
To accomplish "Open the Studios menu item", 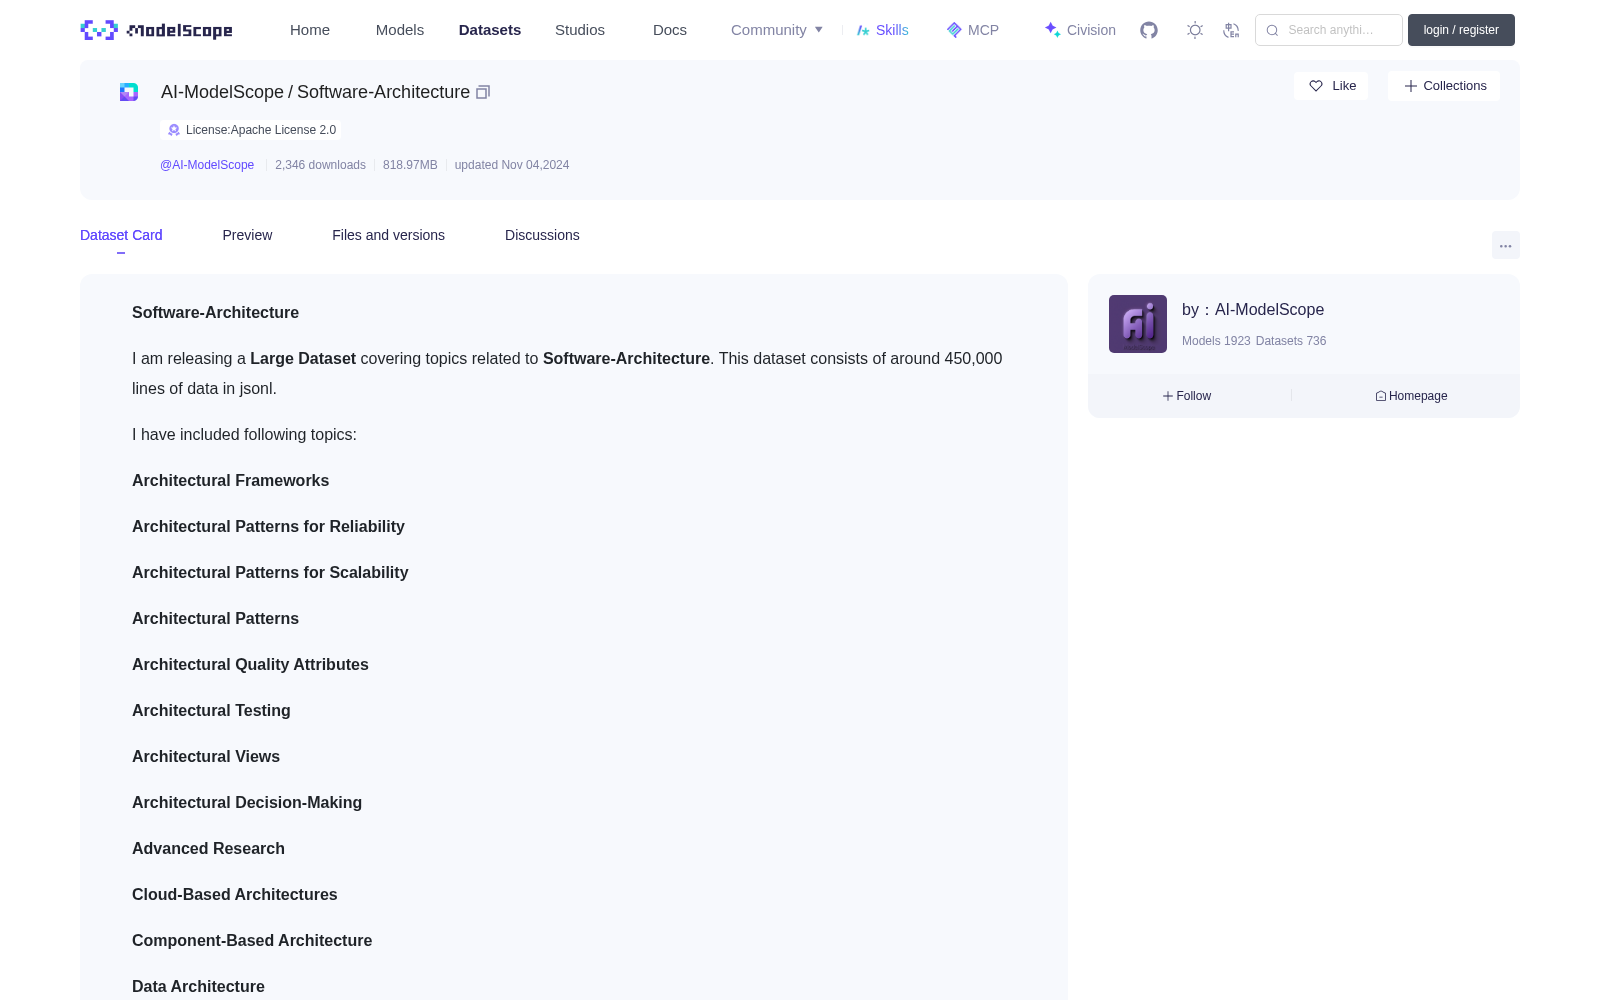I will point(580,30).
